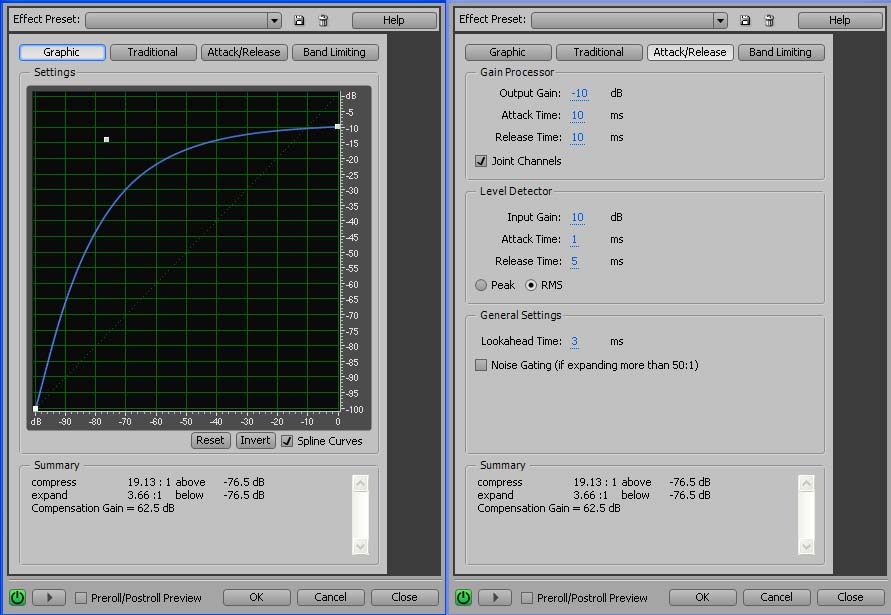Uncheck the Spline Curves checkbox
The height and width of the screenshot is (615, 891).
287,441
